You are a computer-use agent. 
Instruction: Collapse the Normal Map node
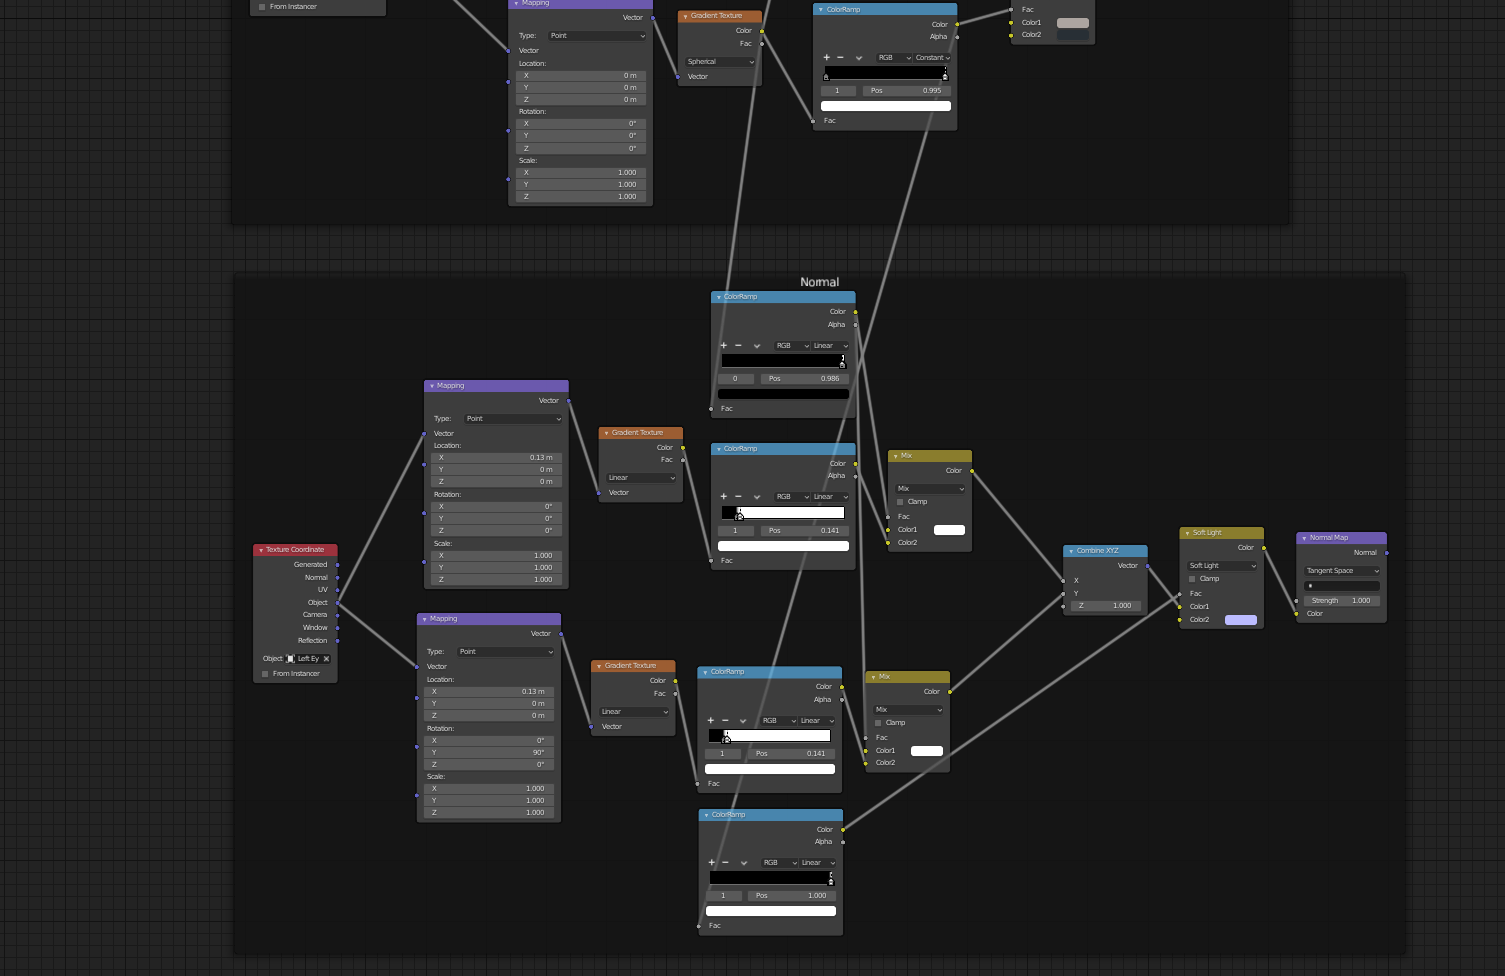tap(1304, 538)
